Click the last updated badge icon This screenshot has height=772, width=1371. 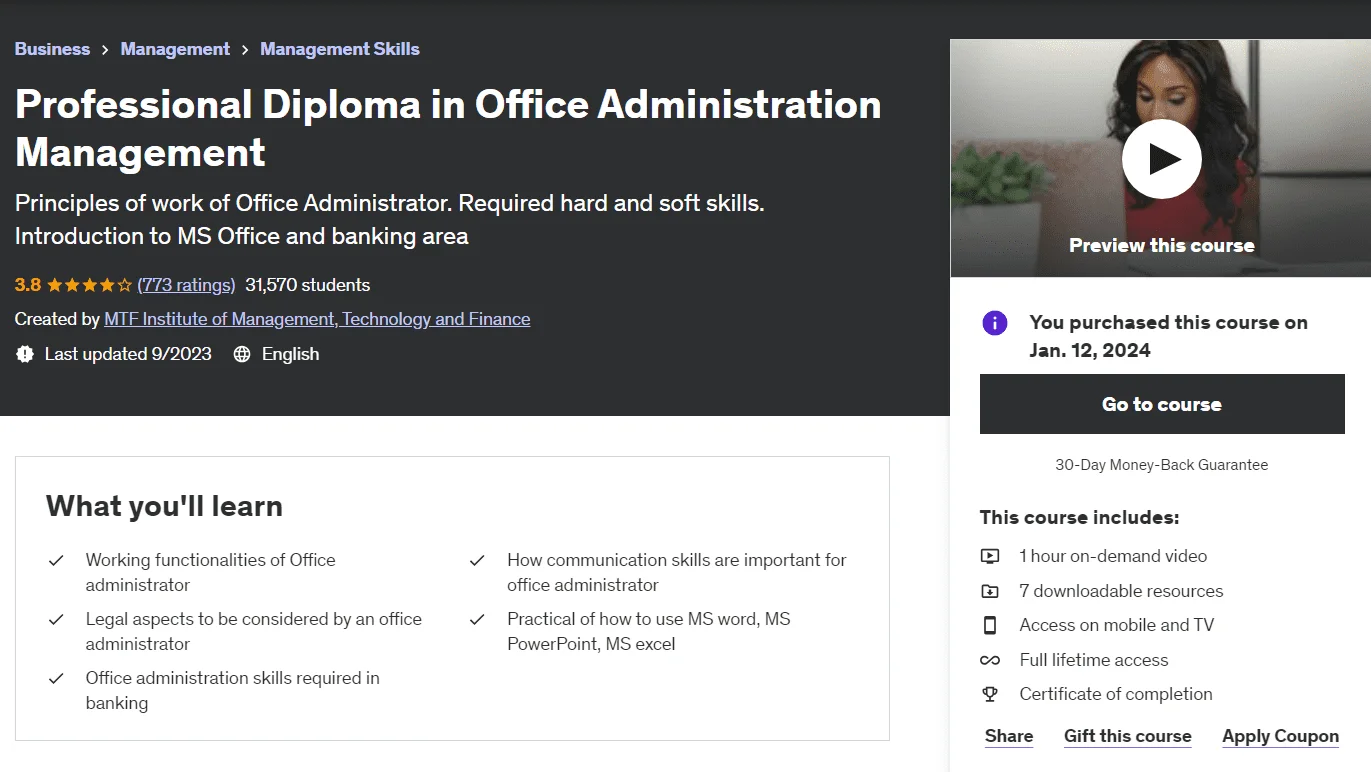tap(25, 354)
